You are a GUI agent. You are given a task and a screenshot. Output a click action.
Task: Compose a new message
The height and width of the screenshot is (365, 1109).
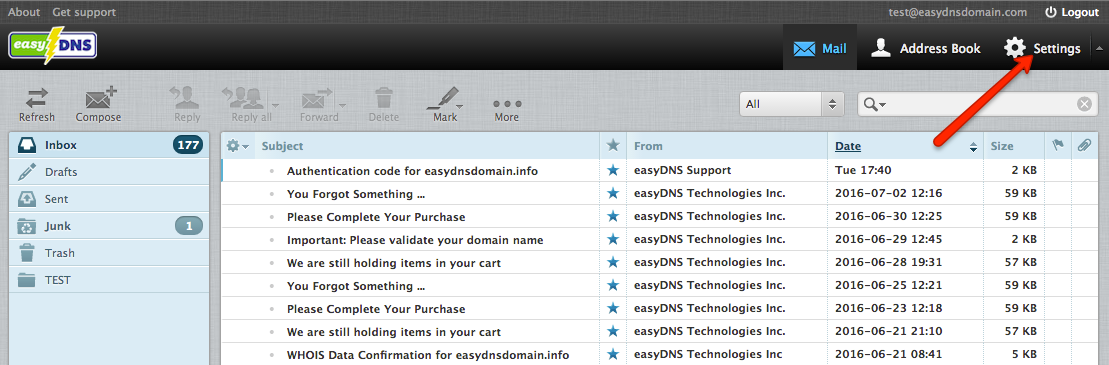(x=98, y=104)
